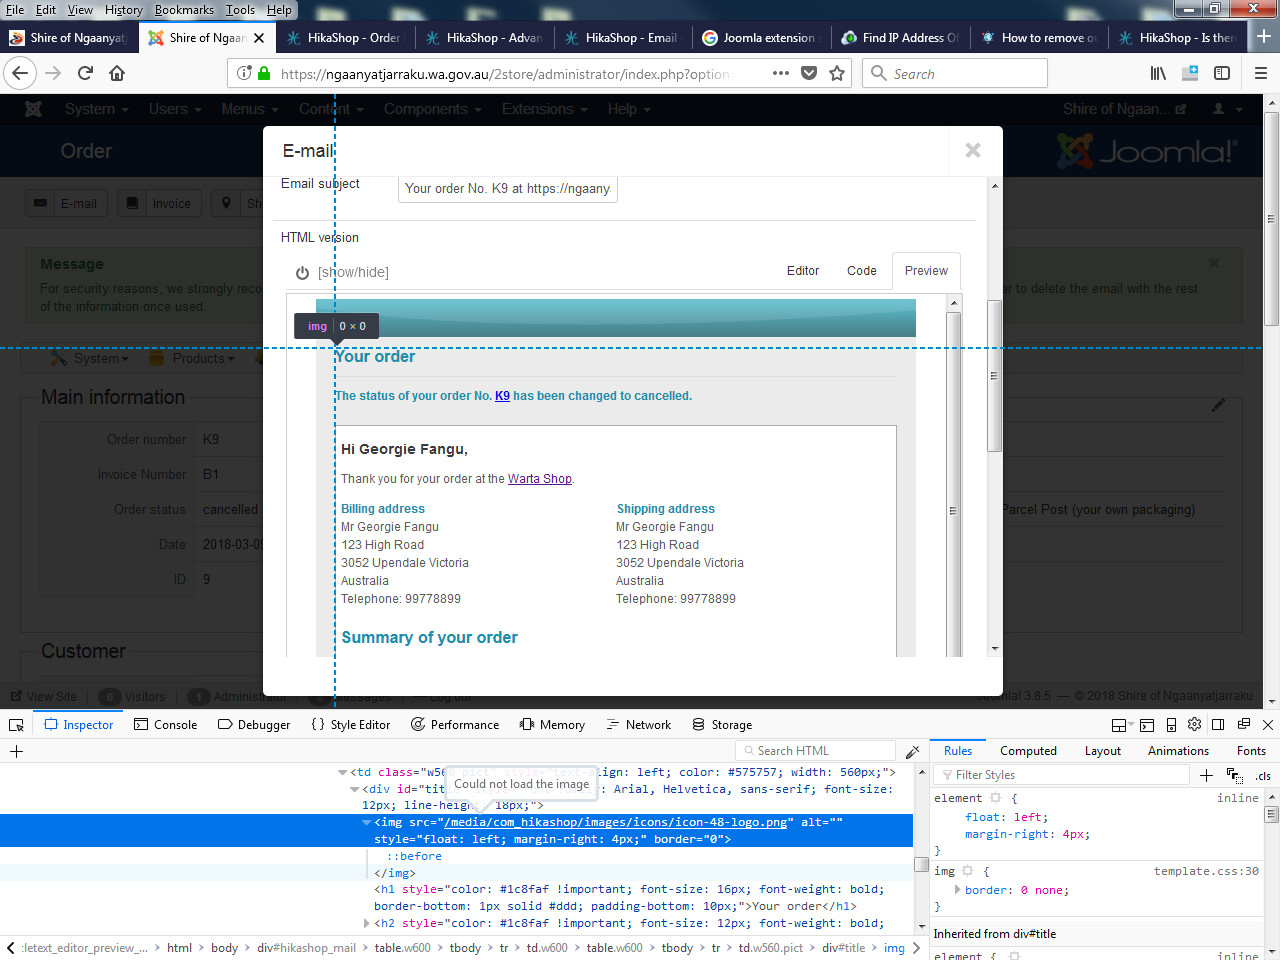Activate the element picker in DevTools
This screenshot has height=960, width=1280.
[16, 725]
